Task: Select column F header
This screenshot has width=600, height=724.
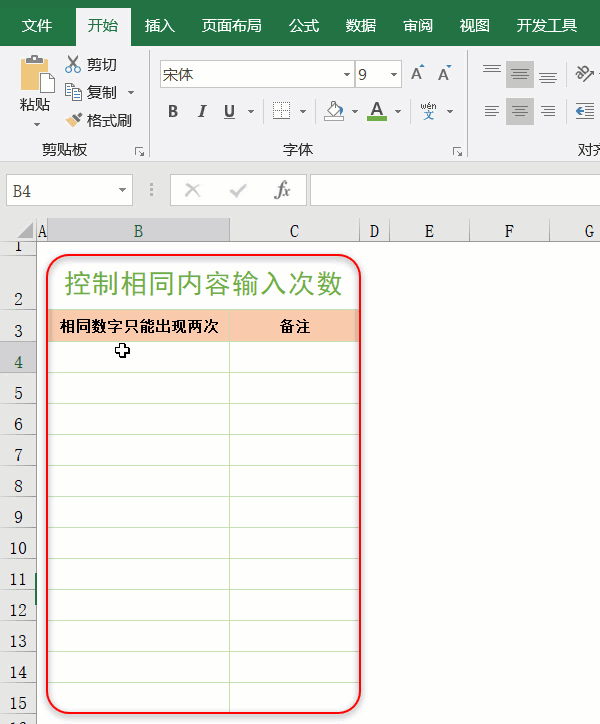Action: [x=509, y=230]
